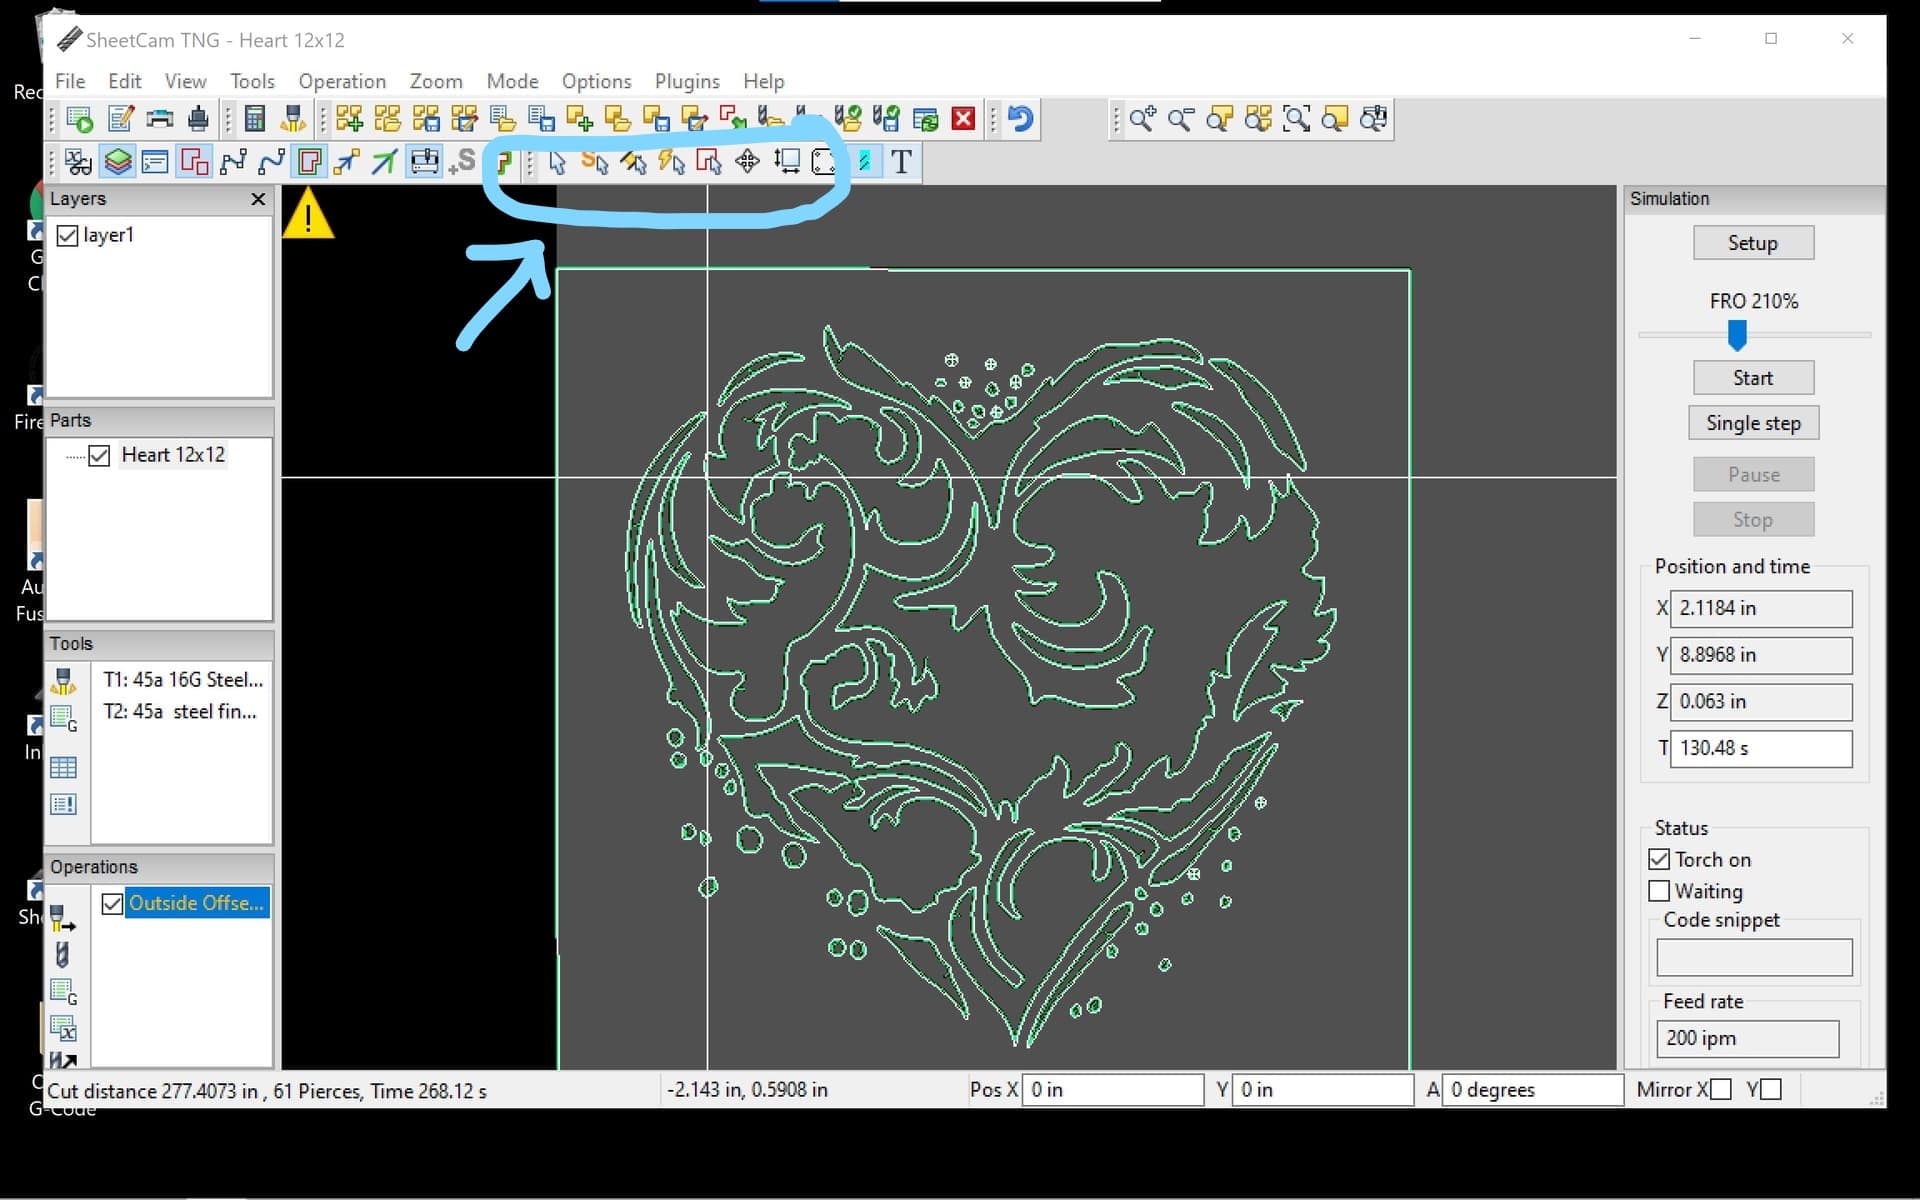
Task: Click the new plasma tool icon in Tools panel
Action: point(63,681)
